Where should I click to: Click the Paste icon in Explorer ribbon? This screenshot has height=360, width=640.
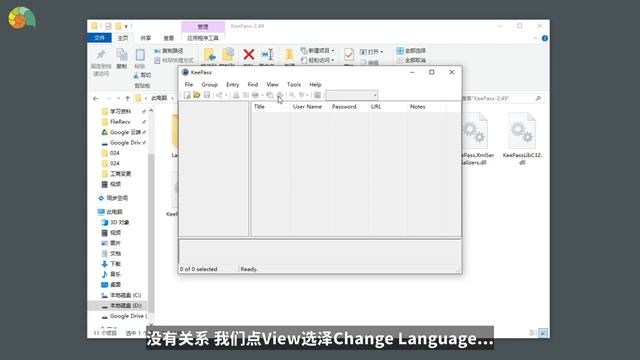click(x=140, y=55)
